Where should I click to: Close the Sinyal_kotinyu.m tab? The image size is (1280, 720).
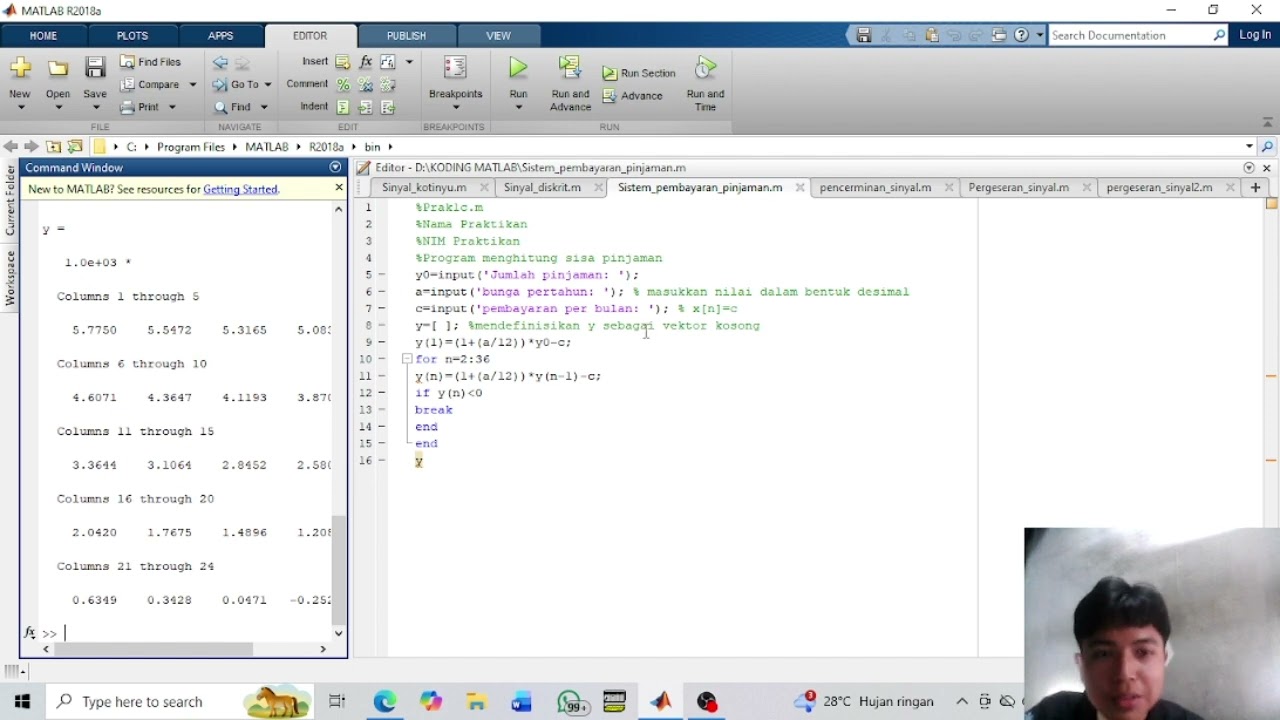(484, 188)
